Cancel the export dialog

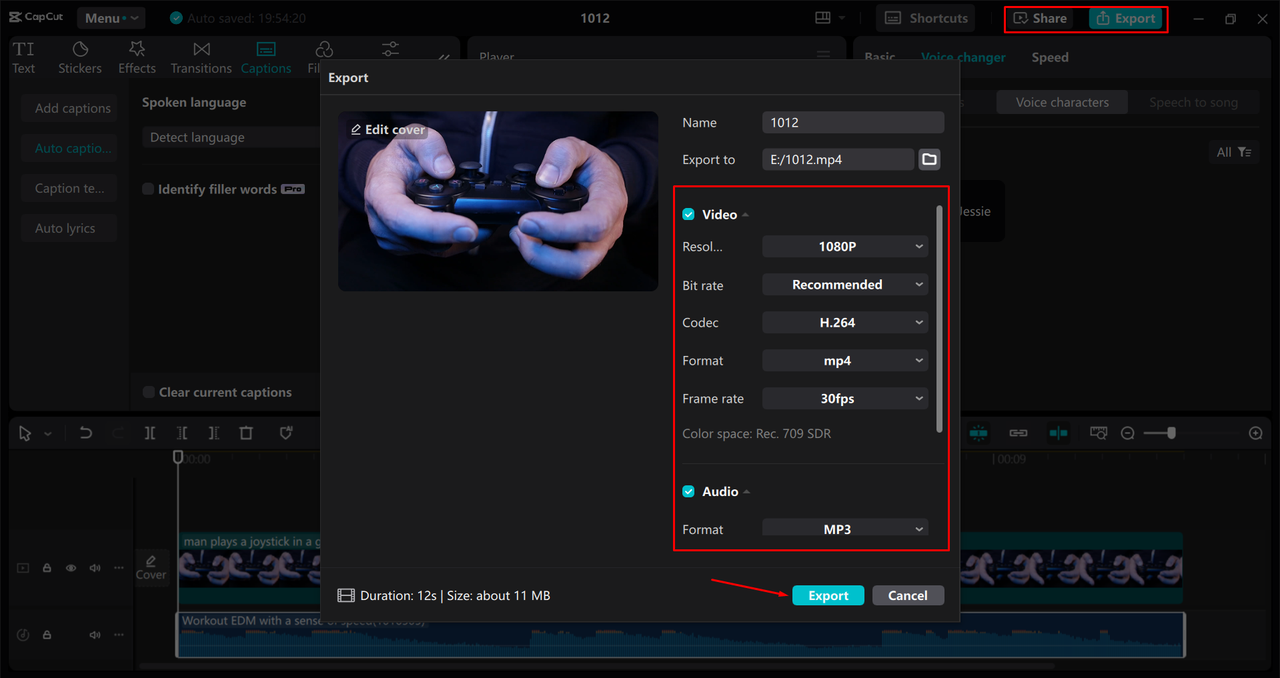tap(907, 596)
